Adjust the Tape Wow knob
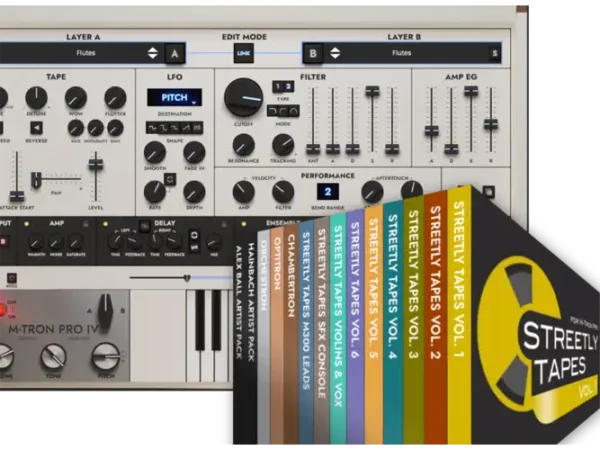The image size is (600, 450). (x=76, y=98)
